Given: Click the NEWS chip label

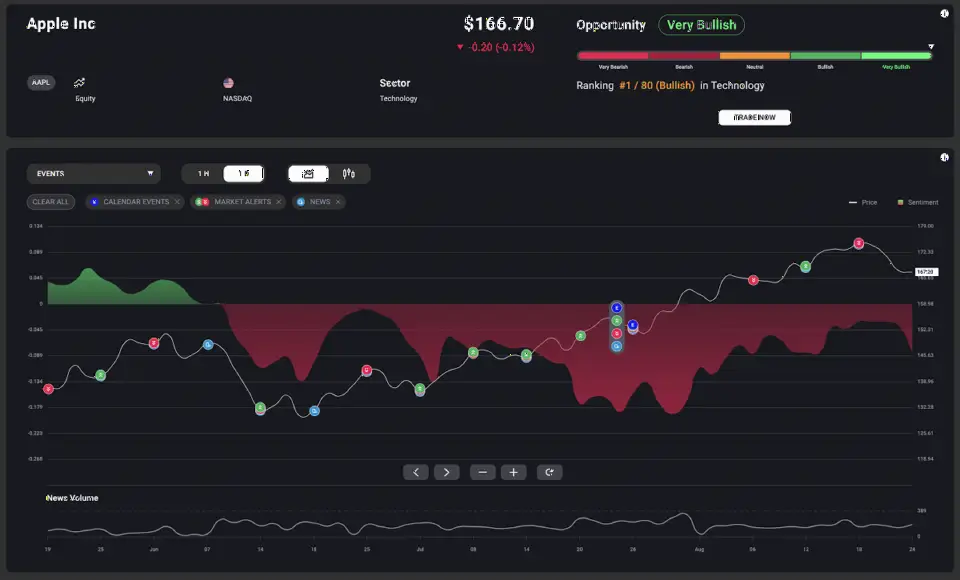Looking at the screenshot, I should point(320,201).
